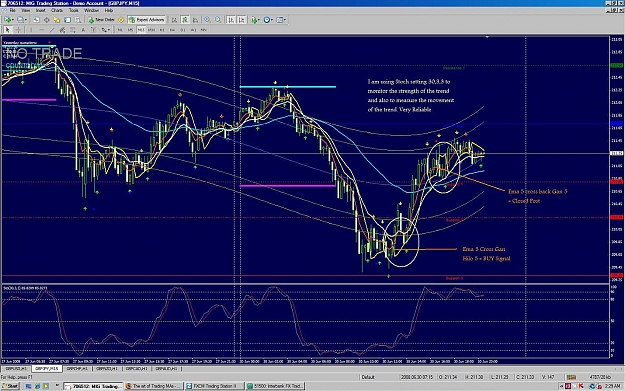Switch to the M15 timeframe
This screenshot has width=625, height=391.
click(x=141, y=29)
